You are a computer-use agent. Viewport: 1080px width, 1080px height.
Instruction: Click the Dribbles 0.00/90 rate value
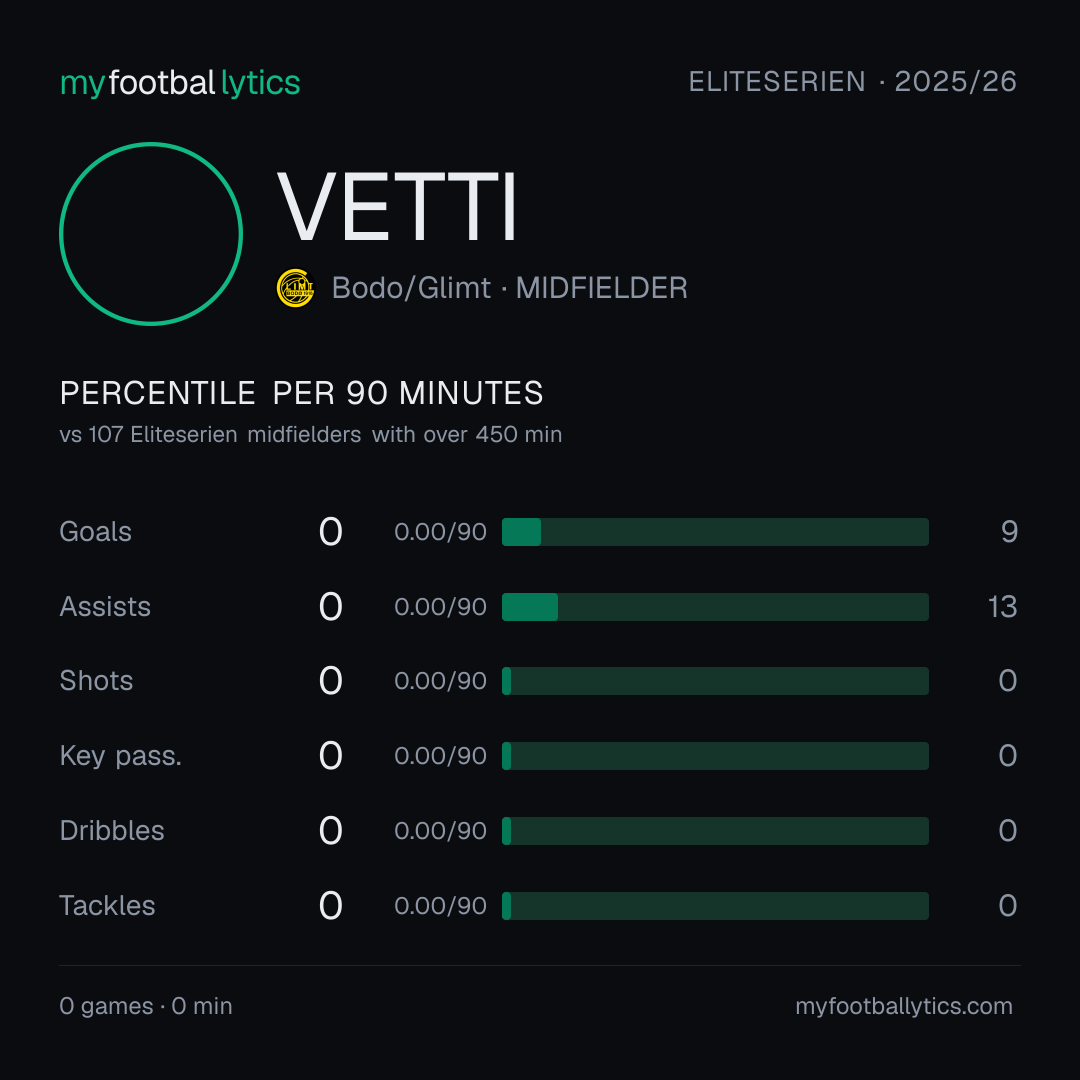[440, 831]
